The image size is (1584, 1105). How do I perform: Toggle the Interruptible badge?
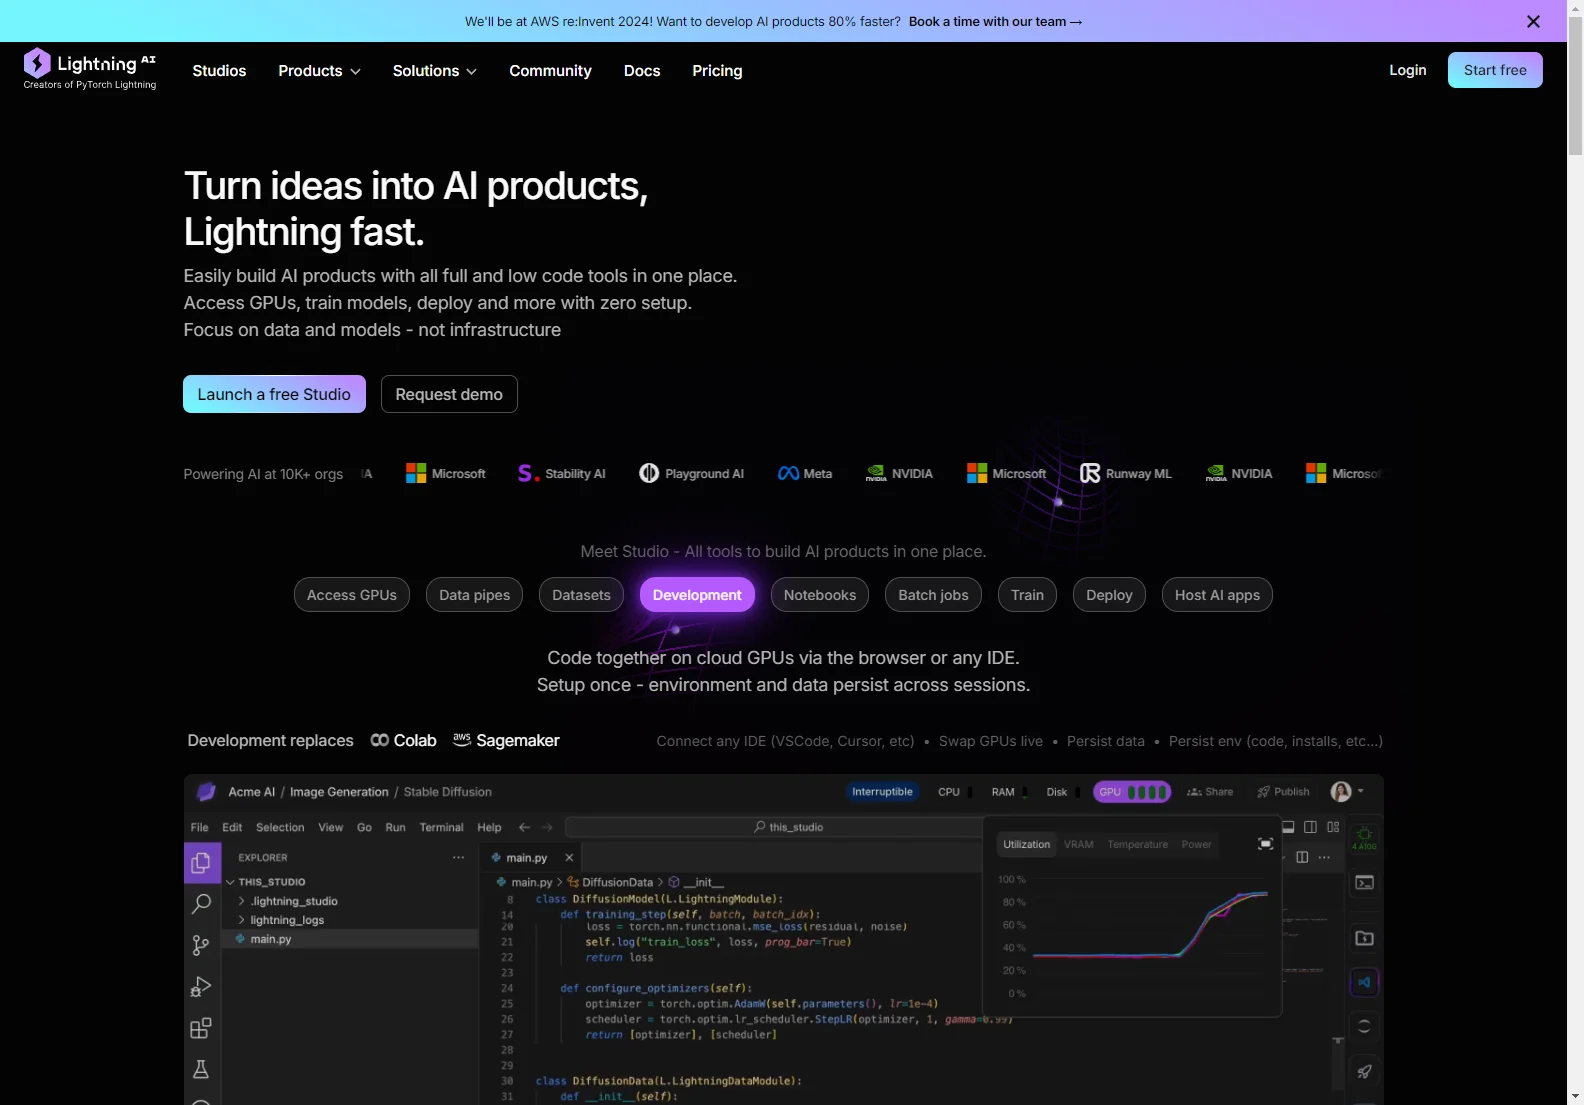(882, 792)
